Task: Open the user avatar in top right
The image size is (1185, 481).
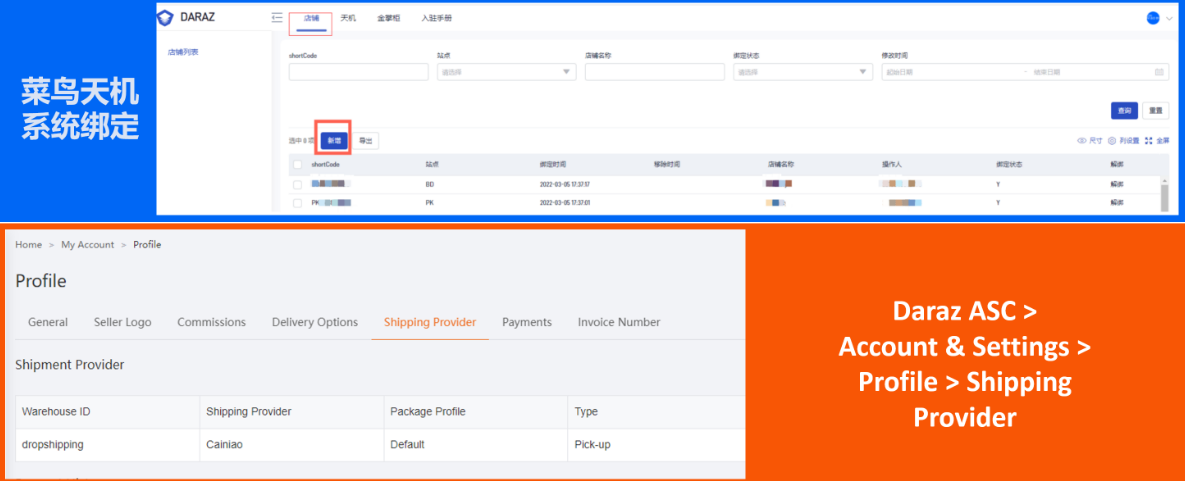Action: [1153, 18]
